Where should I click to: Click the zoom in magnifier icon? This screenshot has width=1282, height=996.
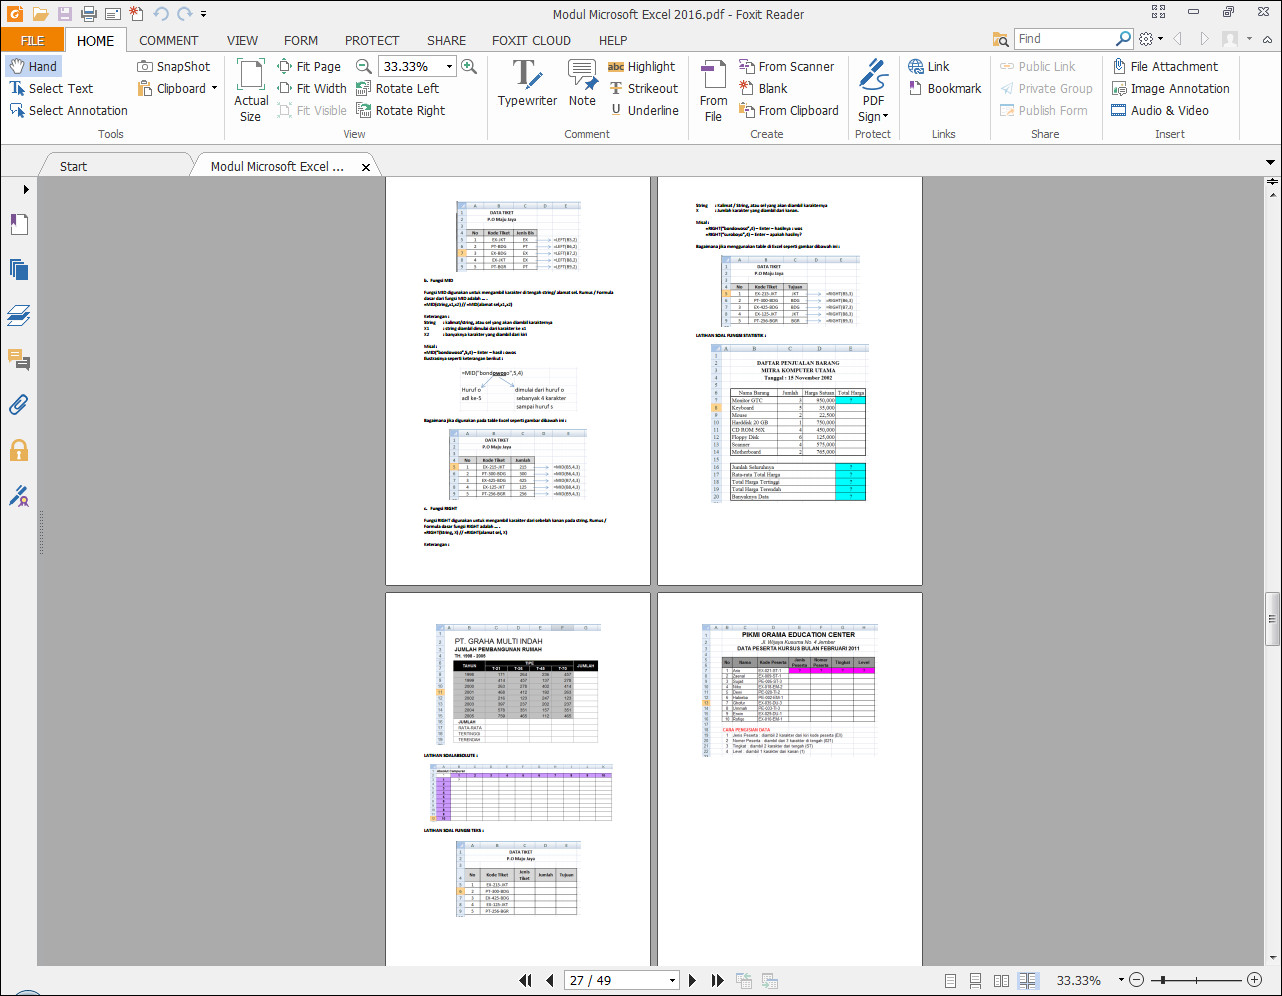(x=469, y=66)
